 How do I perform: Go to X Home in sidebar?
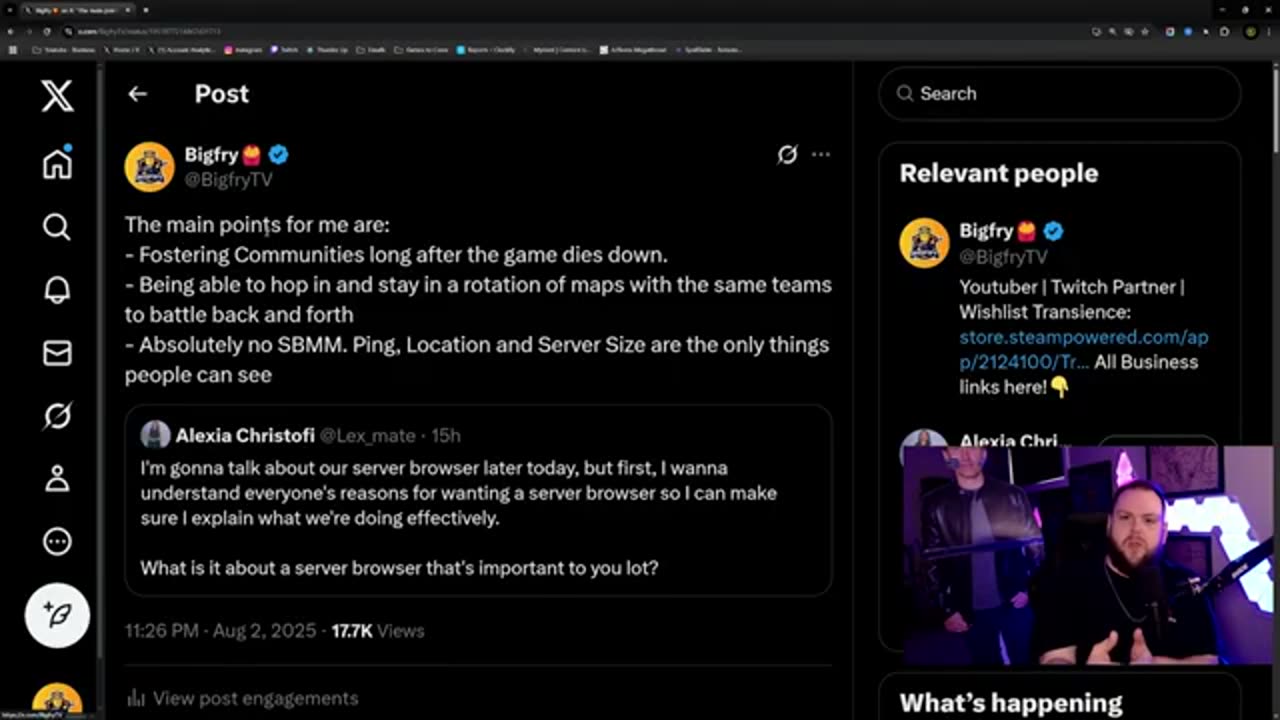57,163
